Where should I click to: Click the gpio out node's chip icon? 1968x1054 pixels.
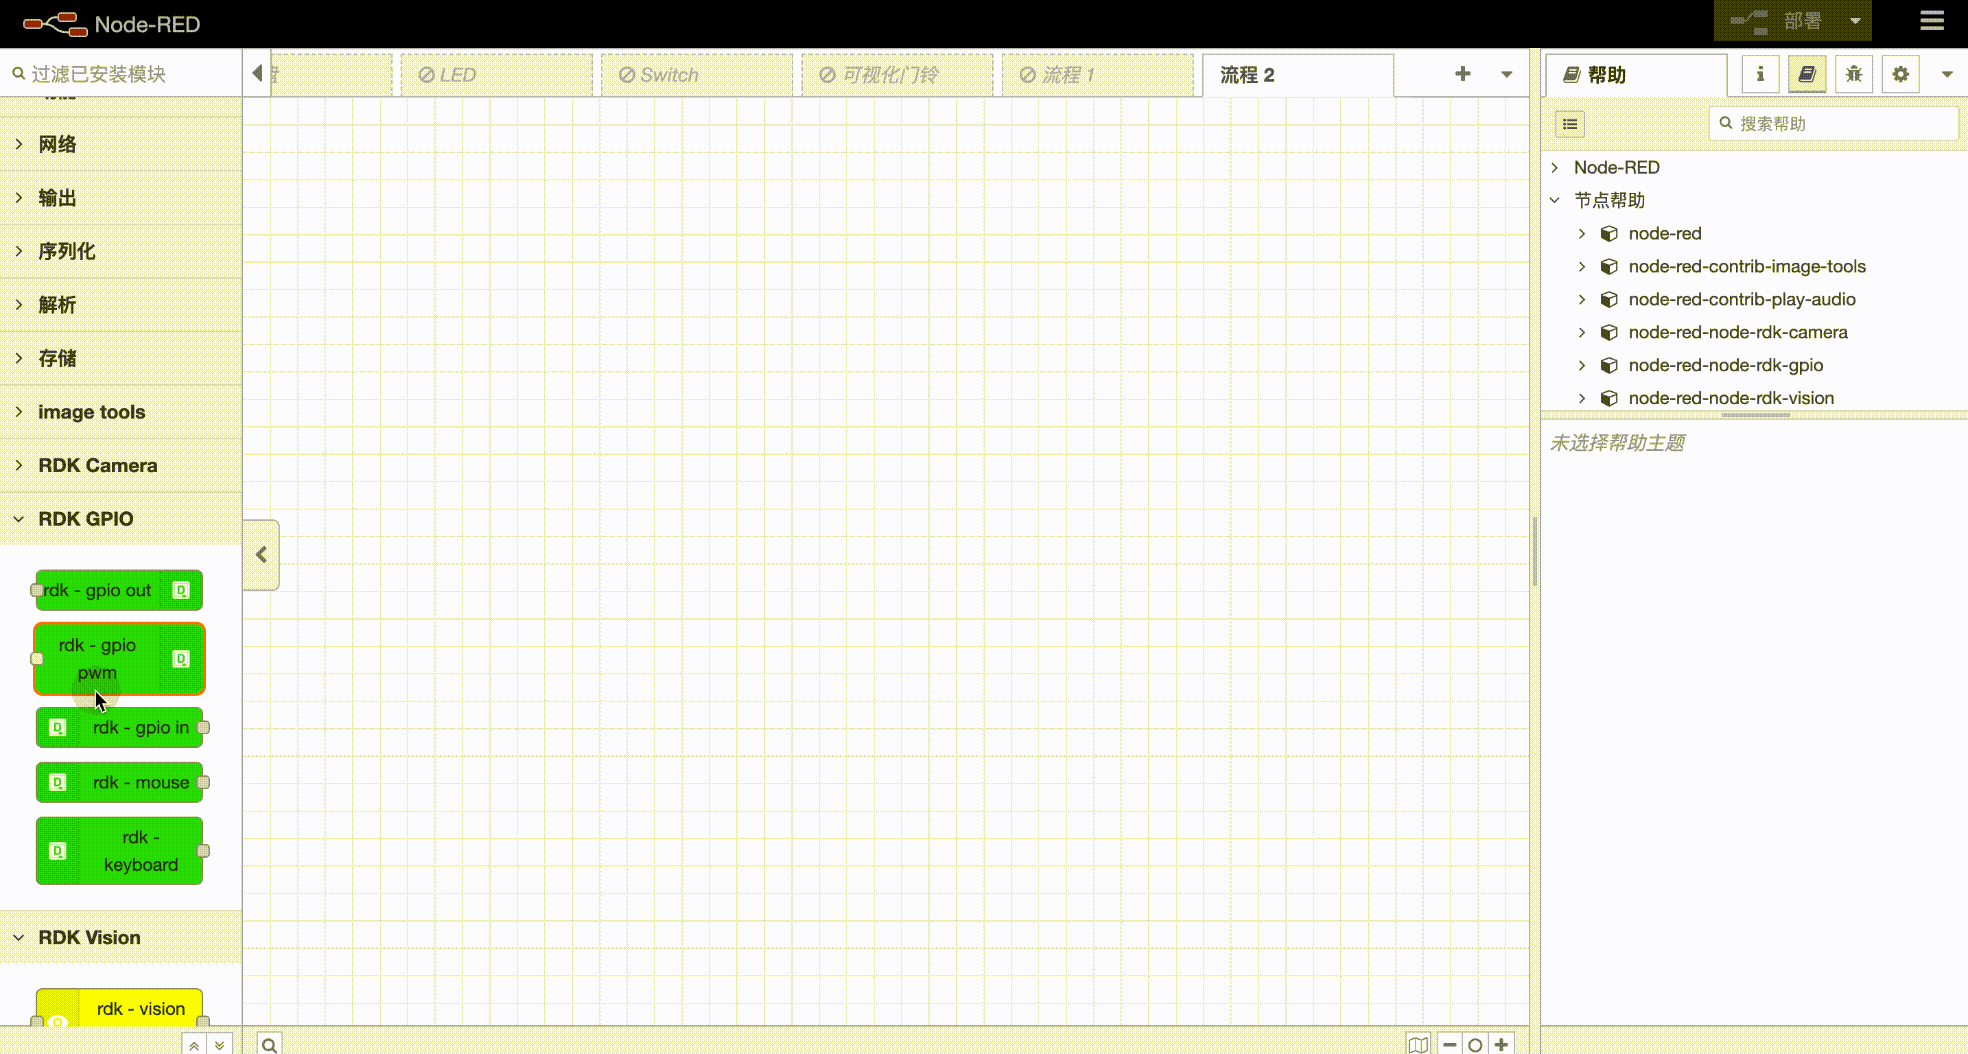(x=181, y=590)
